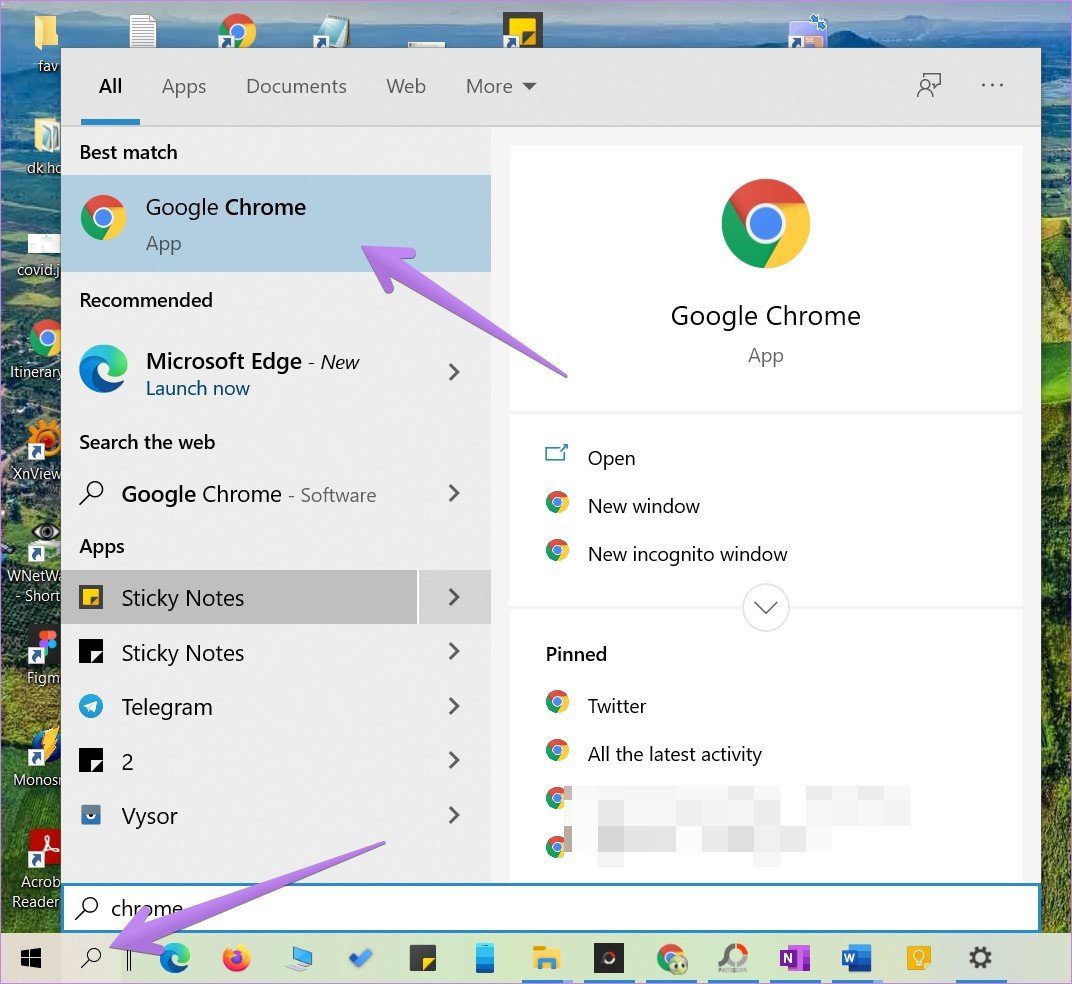Click the Google Chrome title in the preview pane

[x=765, y=316]
